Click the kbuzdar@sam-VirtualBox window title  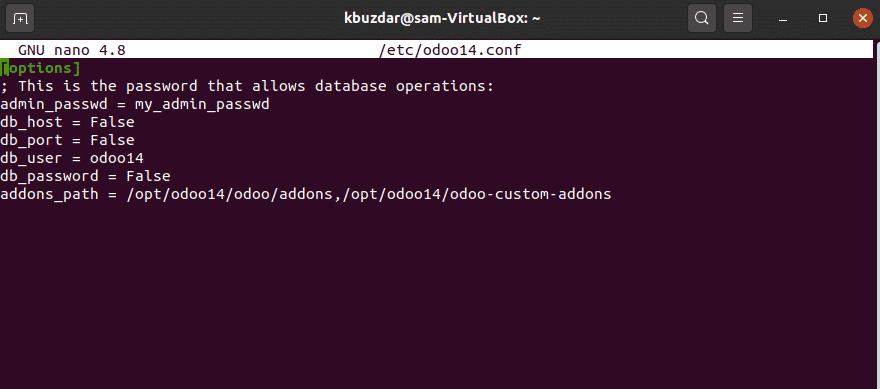coord(442,19)
